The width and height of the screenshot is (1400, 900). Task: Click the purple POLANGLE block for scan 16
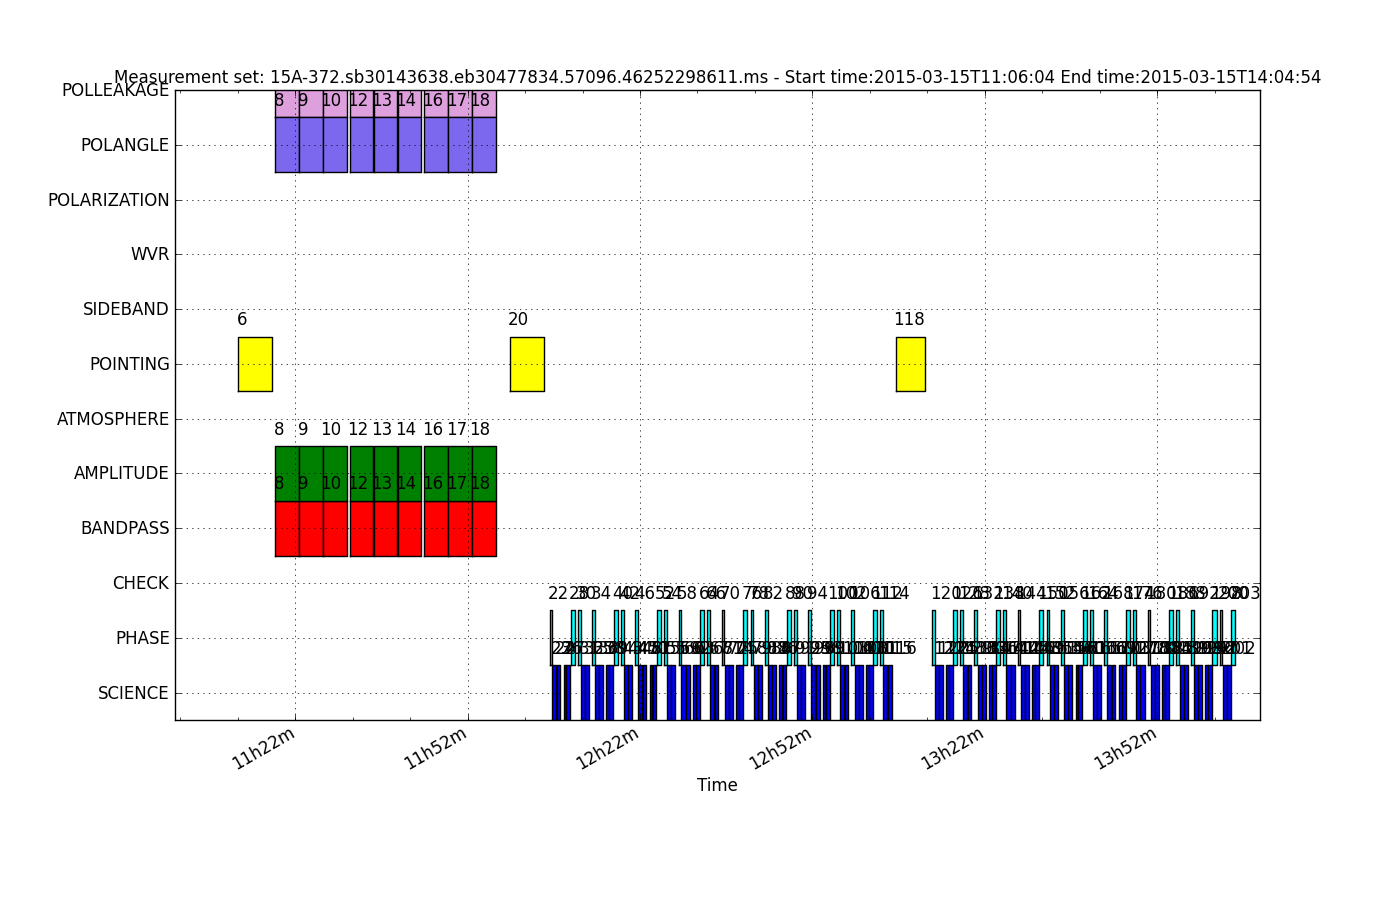(x=436, y=145)
